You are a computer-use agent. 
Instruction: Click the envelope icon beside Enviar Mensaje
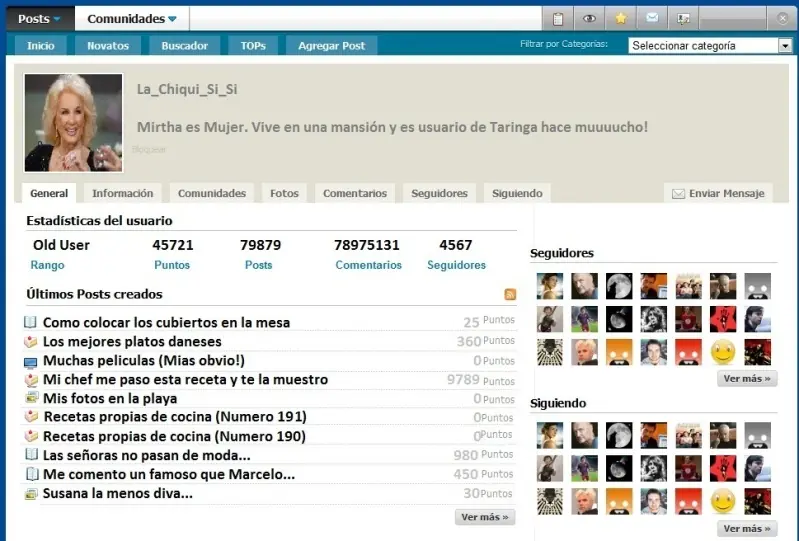[x=678, y=194]
